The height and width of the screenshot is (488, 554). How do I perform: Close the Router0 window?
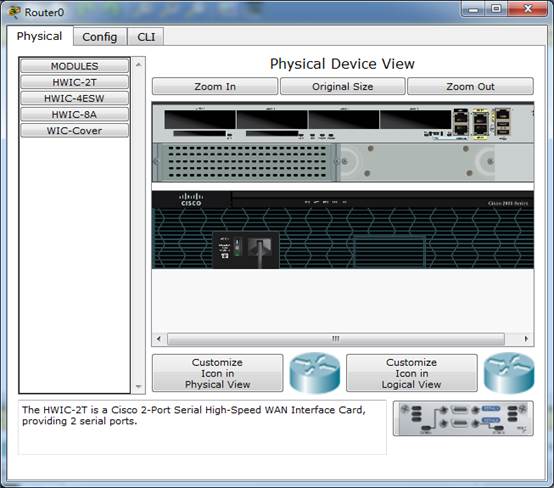528,9
